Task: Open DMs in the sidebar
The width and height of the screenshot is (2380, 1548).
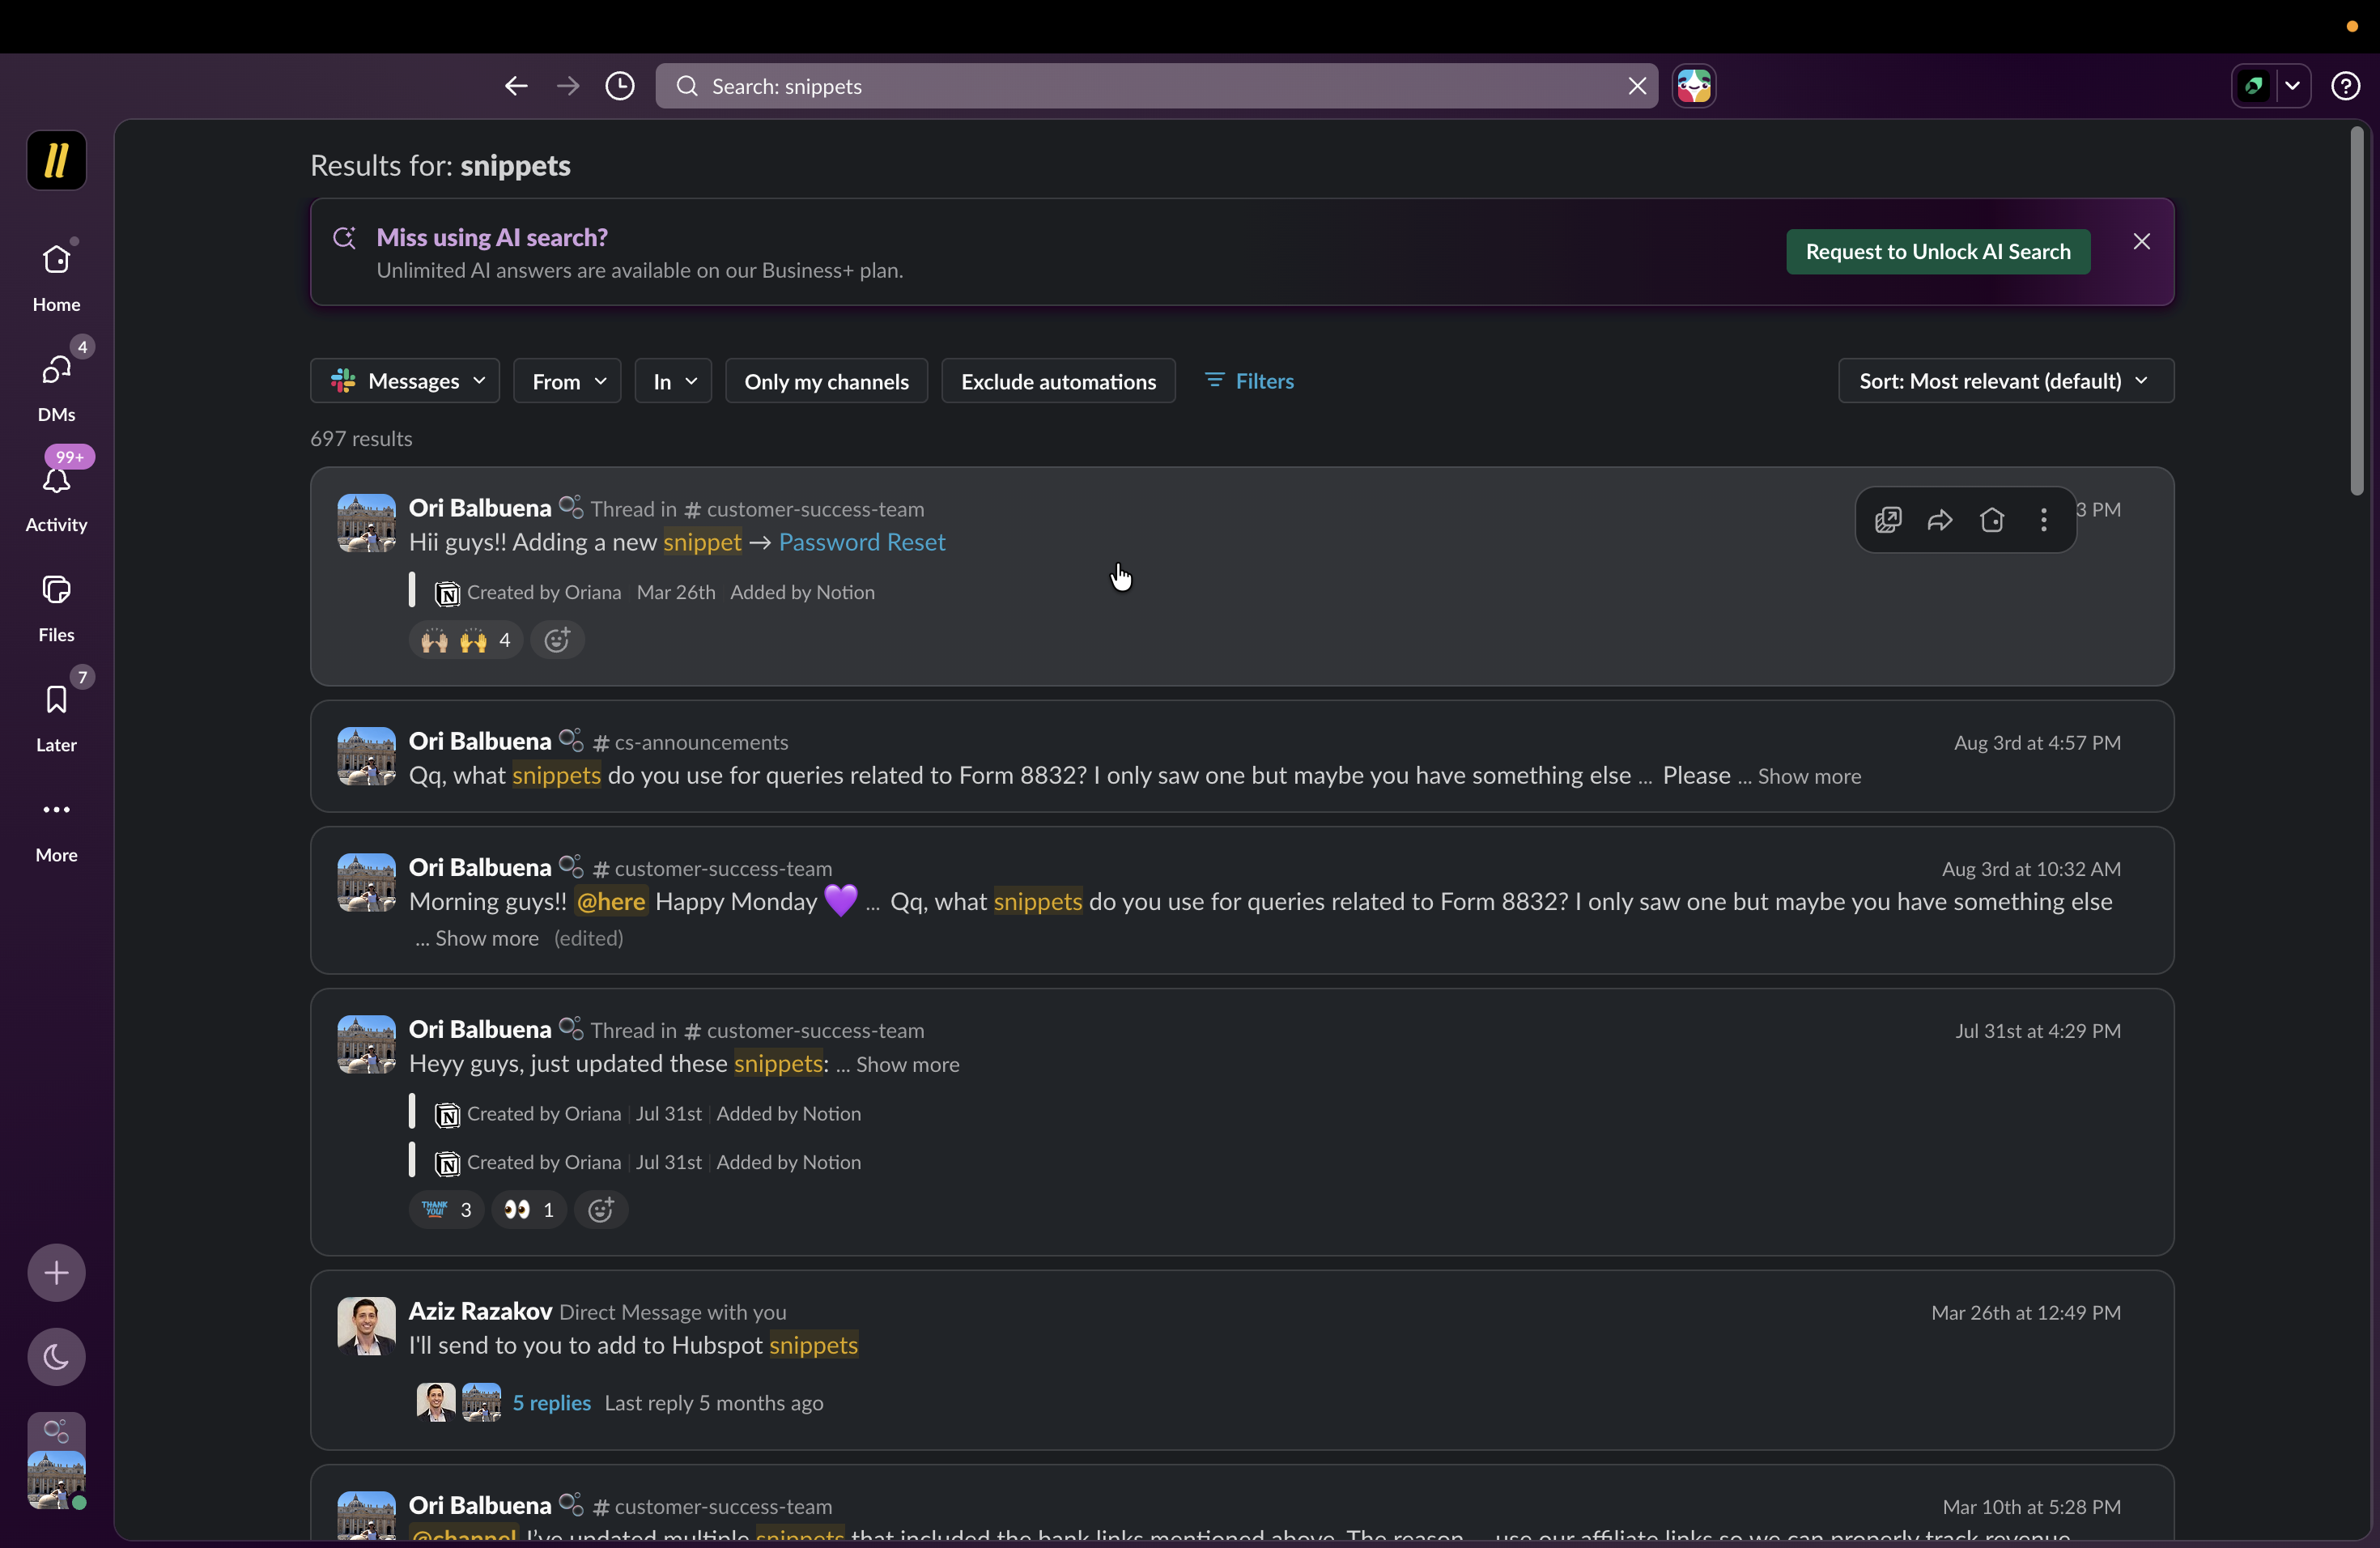Action: 56,386
